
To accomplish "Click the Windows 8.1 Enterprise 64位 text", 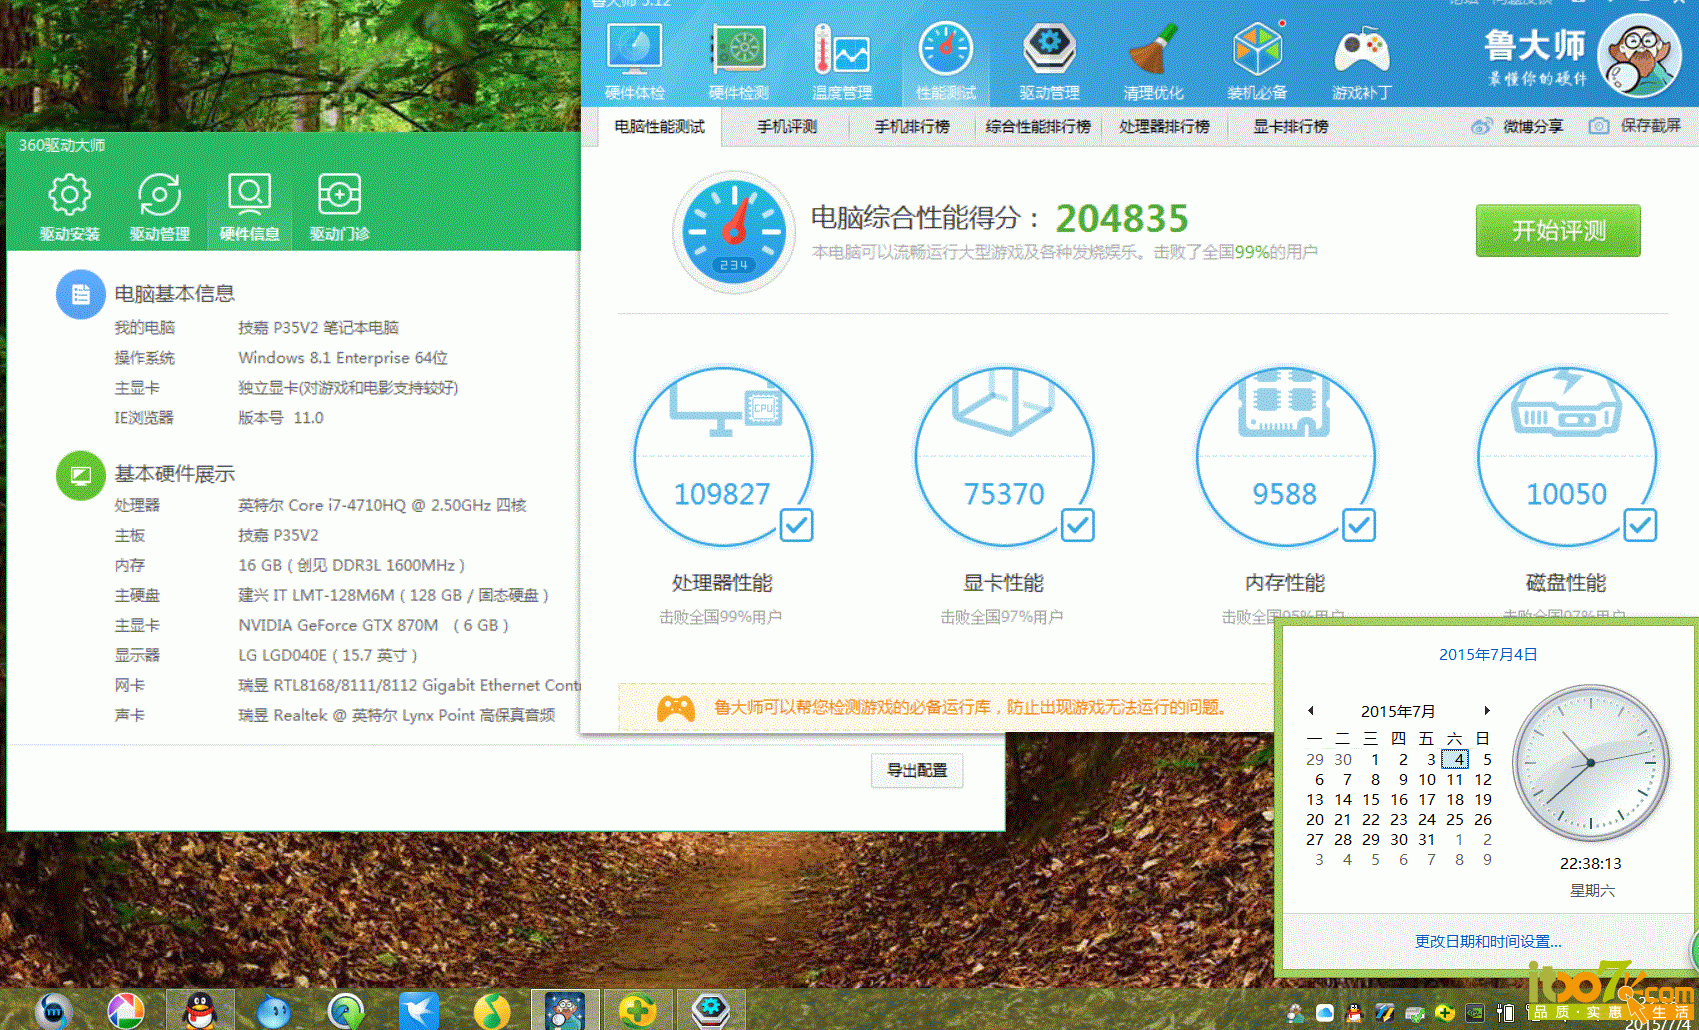I will point(343,358).
